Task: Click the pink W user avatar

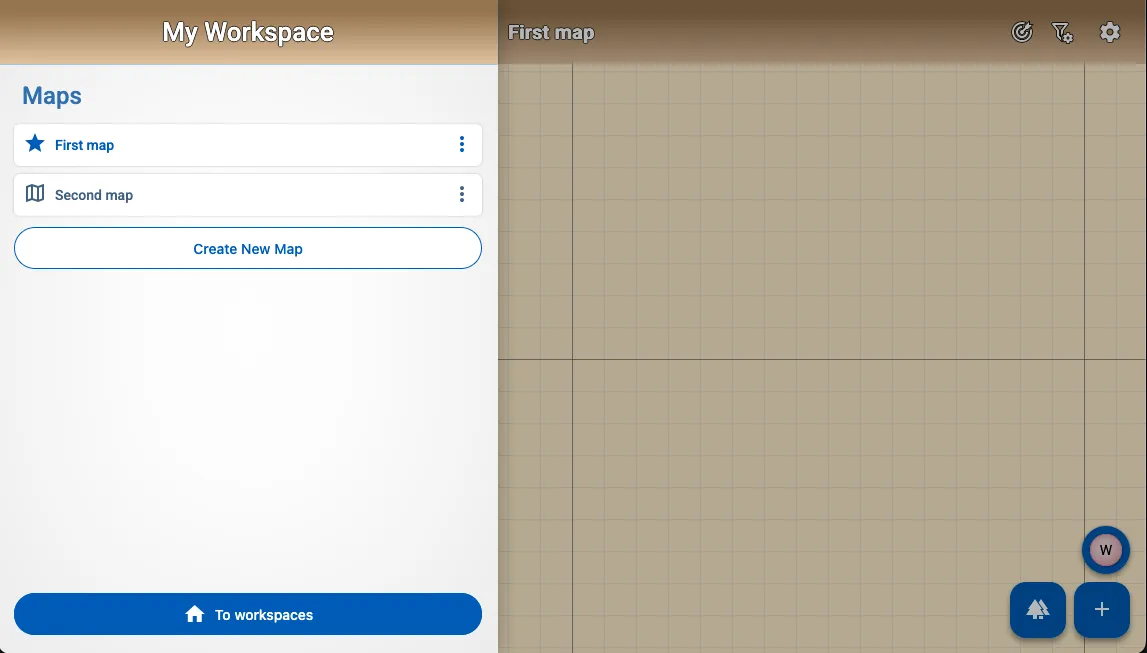Action: coord(1105,550)
